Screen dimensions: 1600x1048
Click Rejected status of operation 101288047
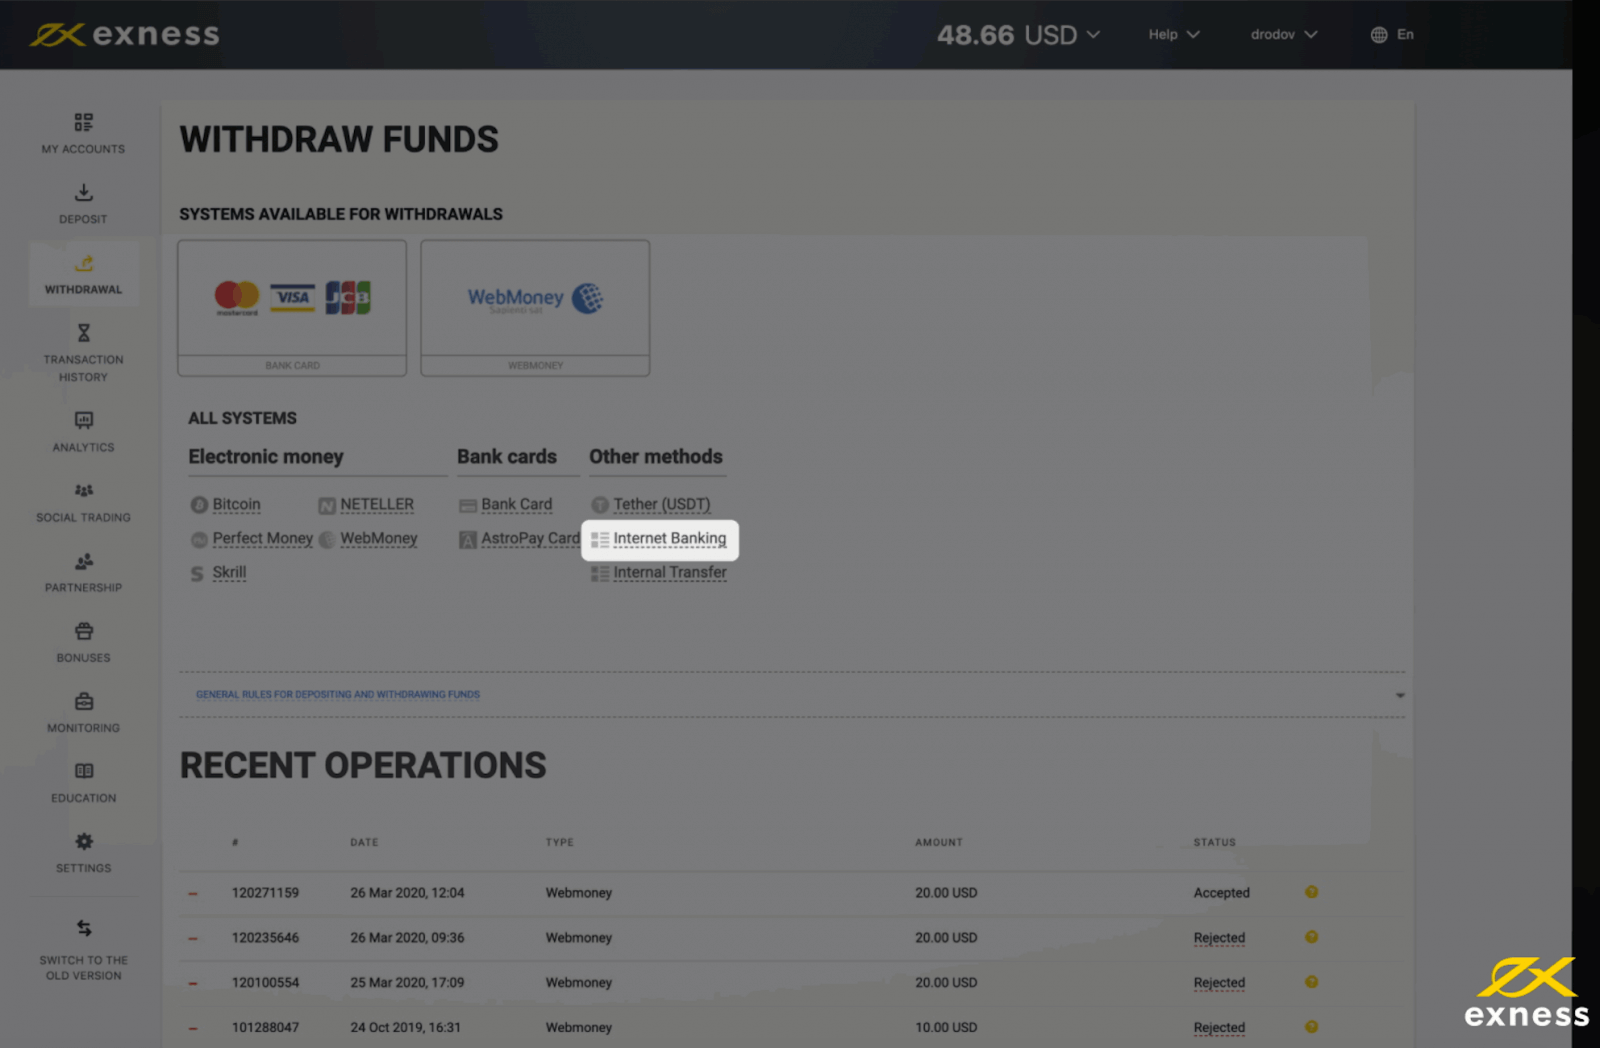pyautogui.click(x=1219, y=1028)
